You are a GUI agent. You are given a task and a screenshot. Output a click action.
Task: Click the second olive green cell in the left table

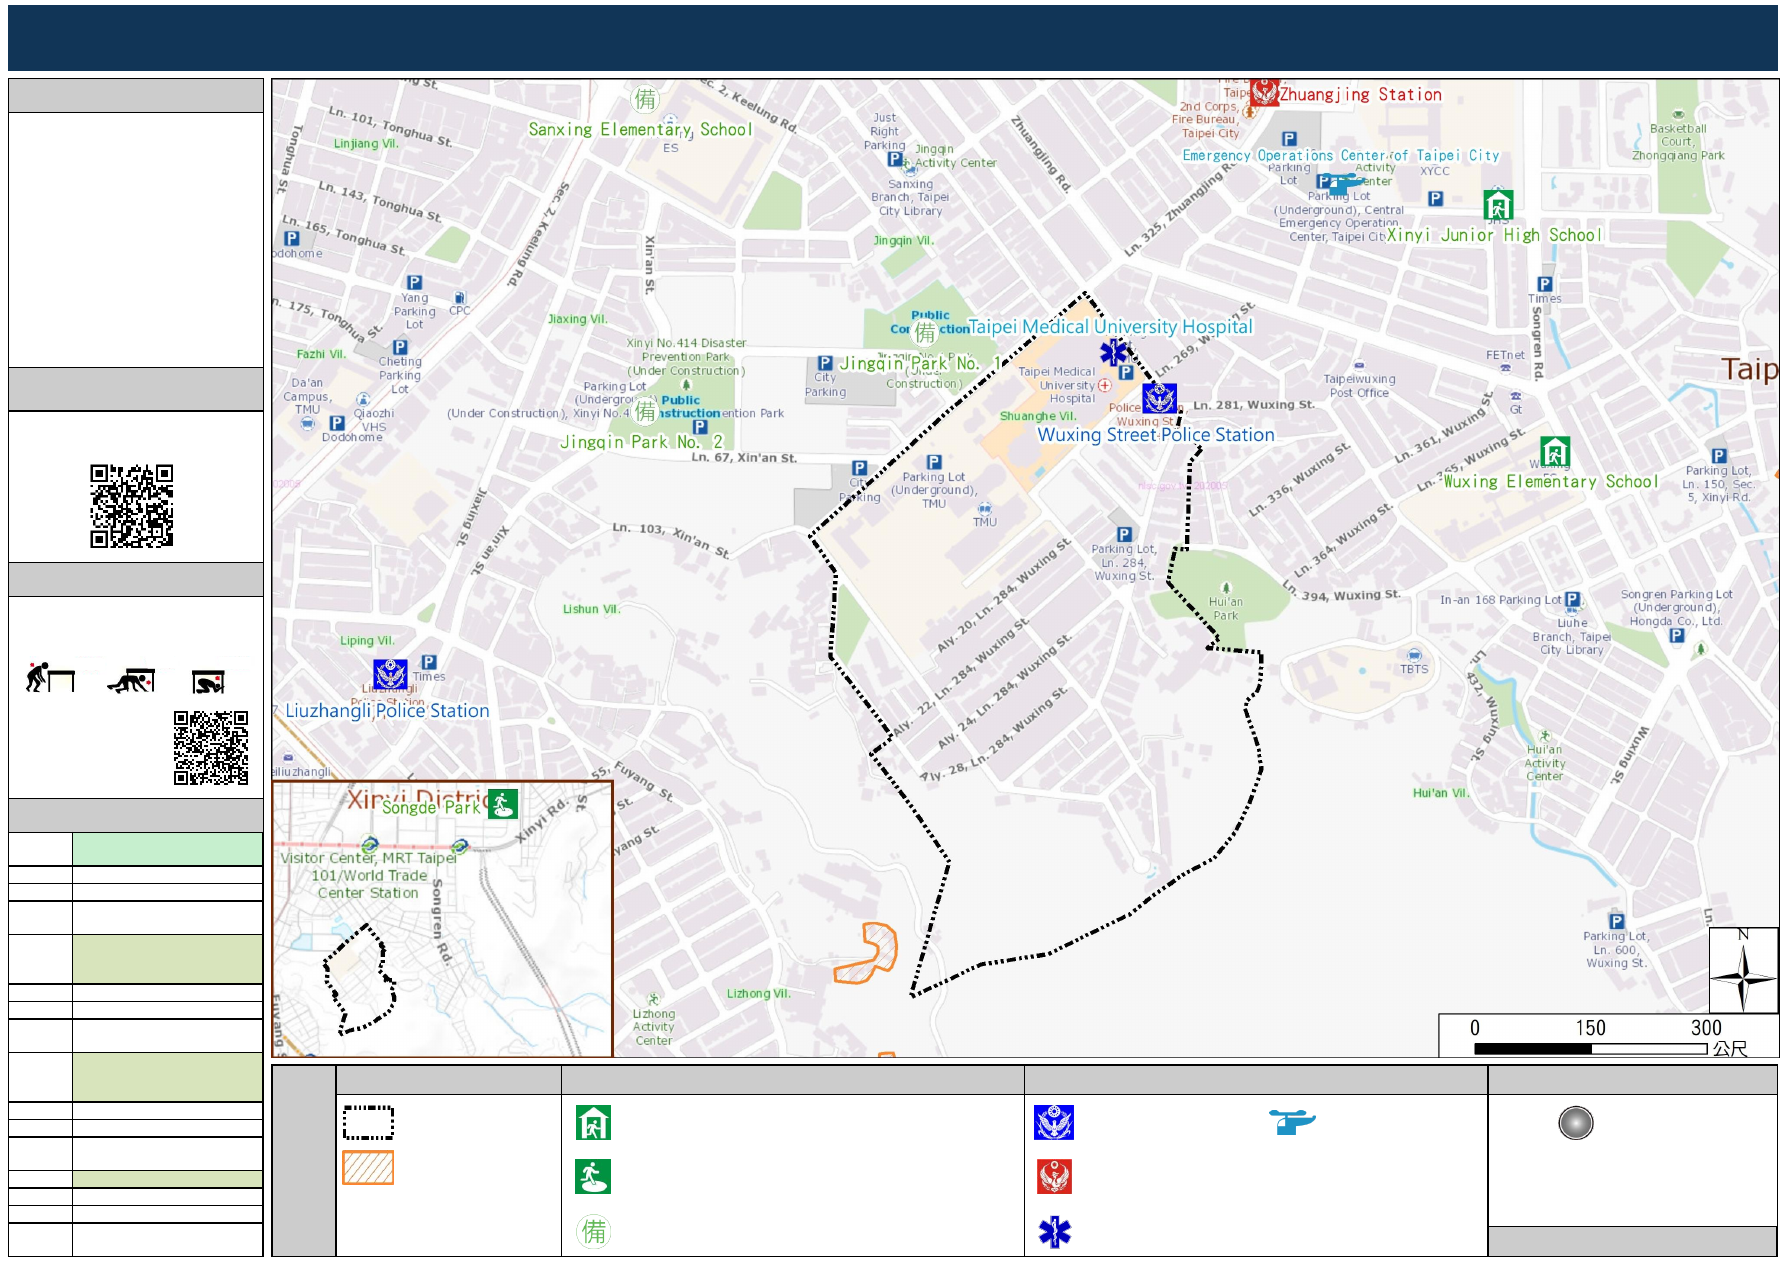click(x=167, y=1077)
